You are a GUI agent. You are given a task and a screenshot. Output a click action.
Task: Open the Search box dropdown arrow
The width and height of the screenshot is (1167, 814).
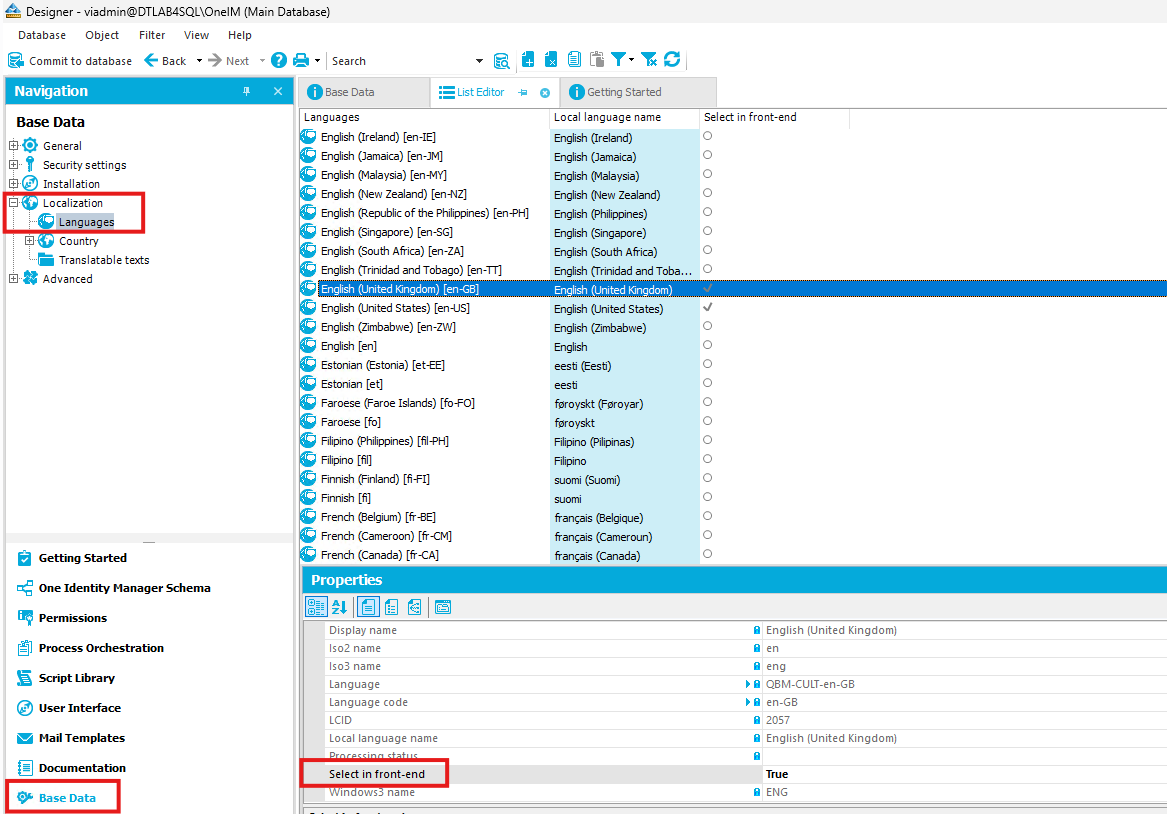click(x=479, y=61)
